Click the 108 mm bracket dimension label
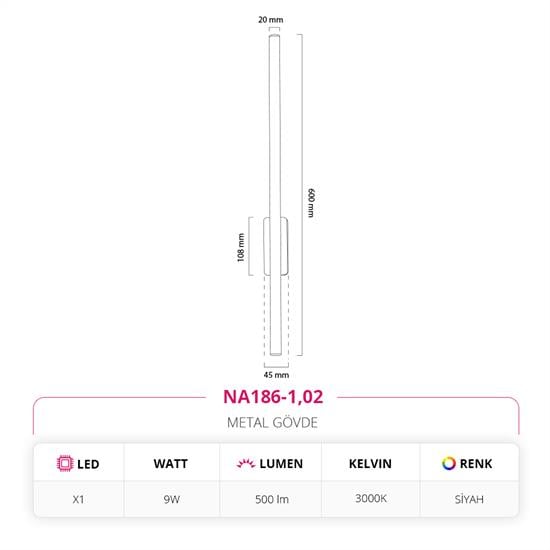The height and width of the screenshot is (550, 550). click(241, 248)
